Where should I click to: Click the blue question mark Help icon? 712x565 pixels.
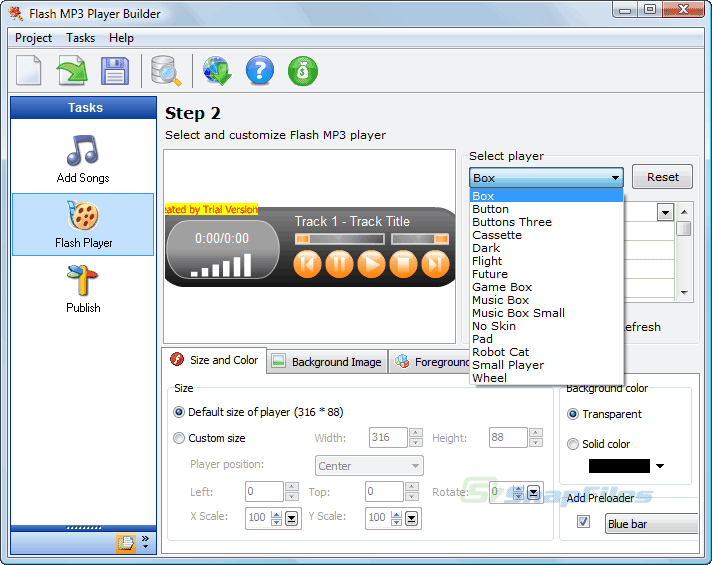coord(260,71)
